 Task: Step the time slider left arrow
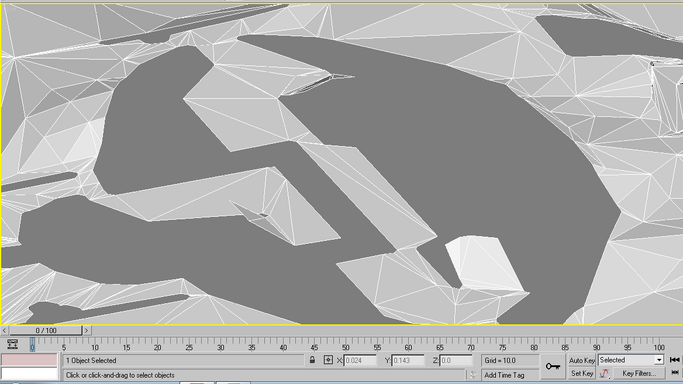click(4, 330)
